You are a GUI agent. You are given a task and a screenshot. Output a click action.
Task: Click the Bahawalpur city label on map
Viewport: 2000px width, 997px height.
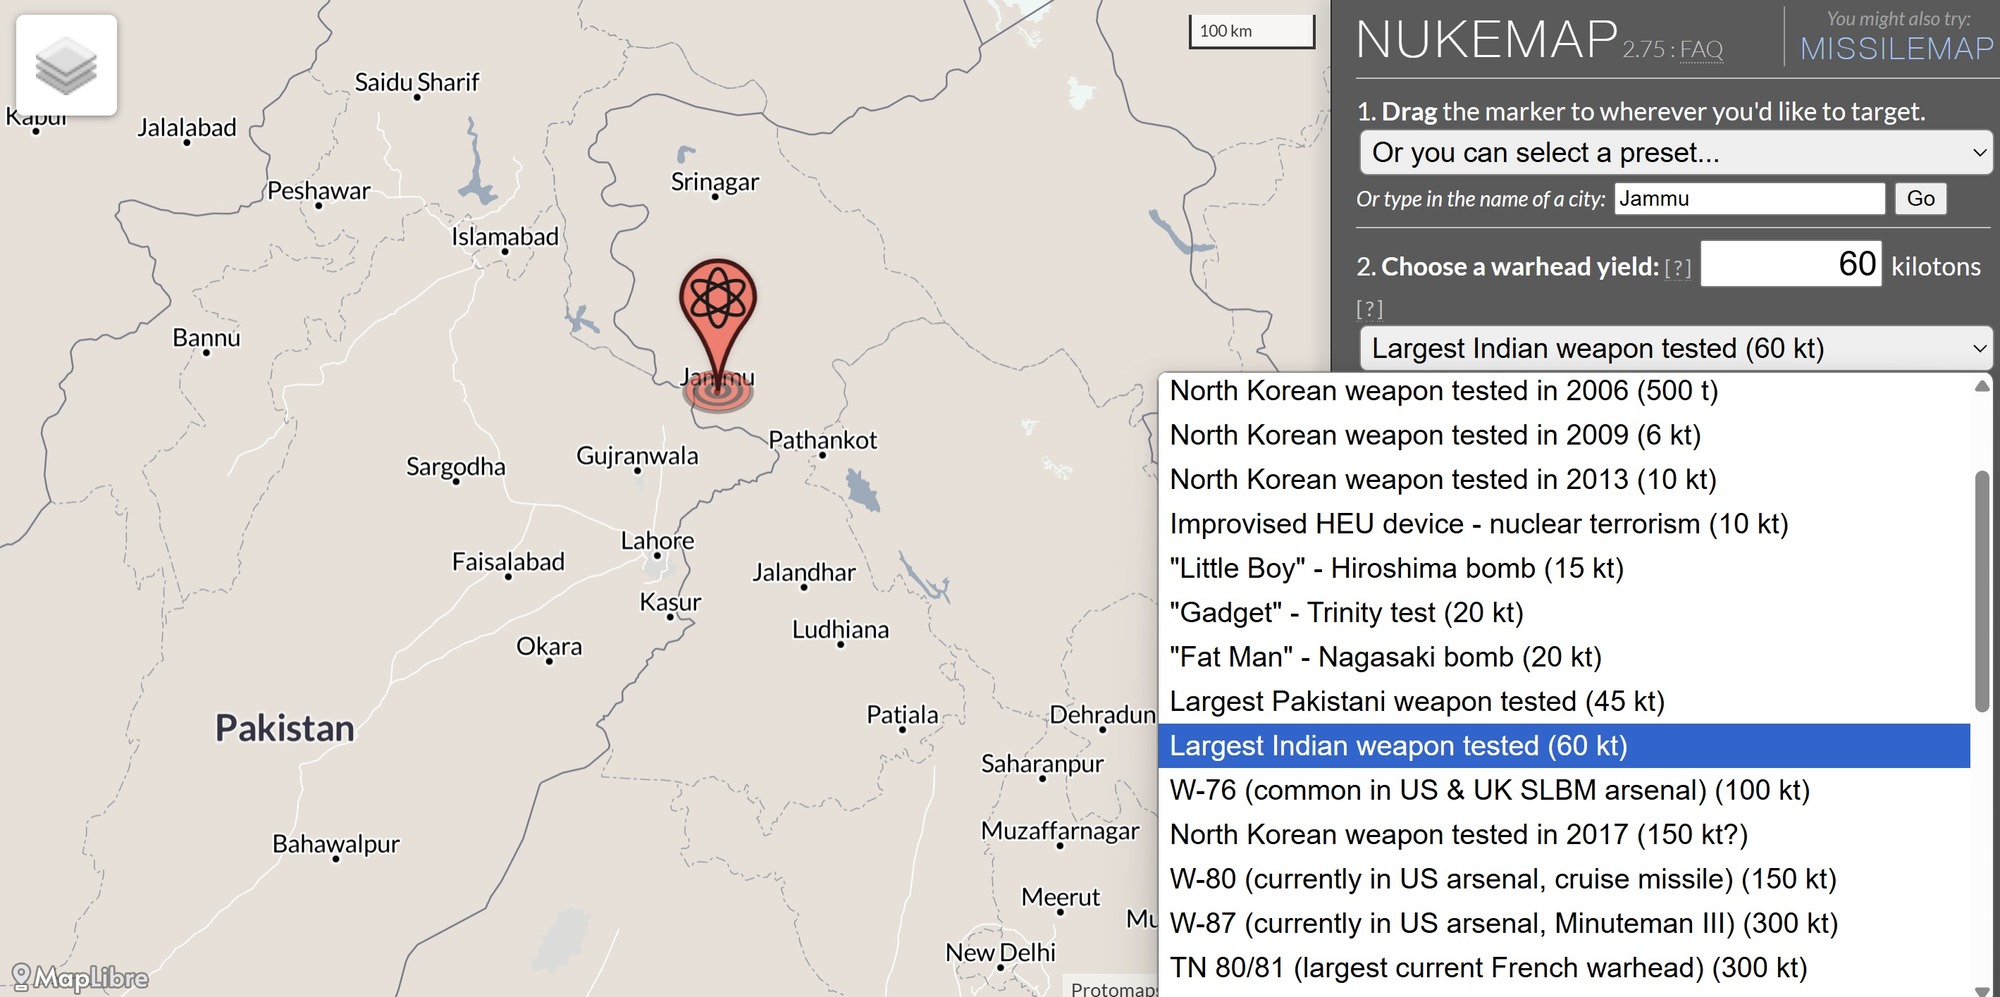click(336, 844)
